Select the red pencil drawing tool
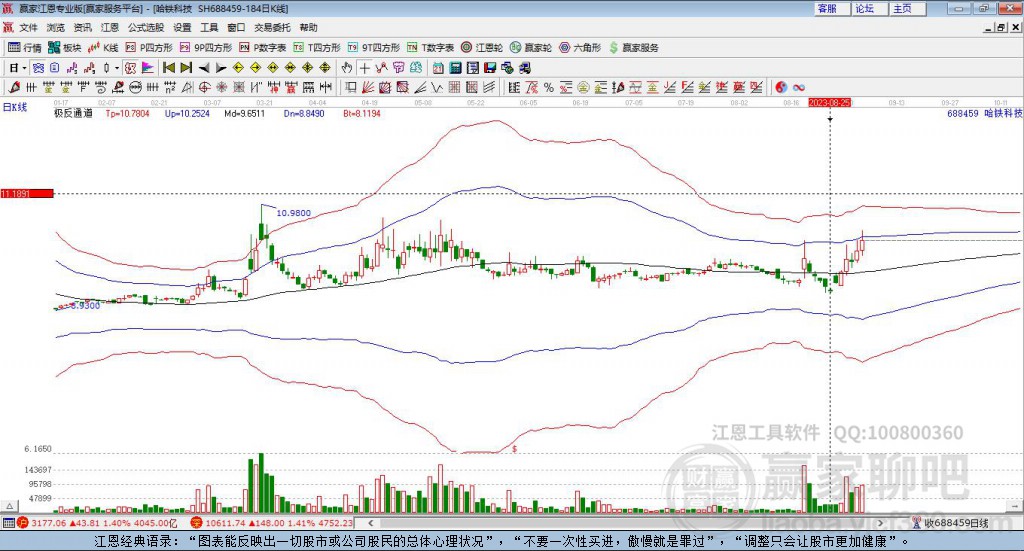Image resolution: width=1024 pixels, height=551 pixels. pos(14,87)
